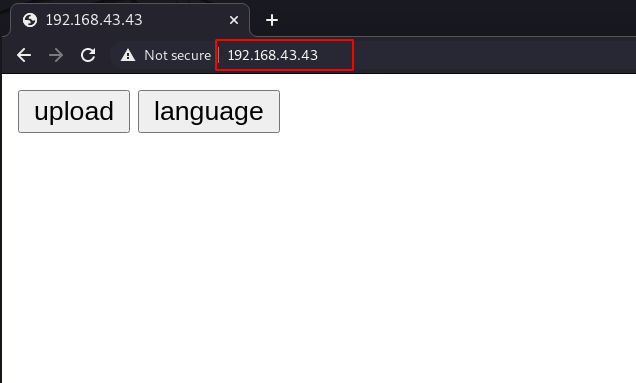This screenshot has width=636, height=383.
Task: Close the 192.168.43.43 tab
Action: [234, 20]
